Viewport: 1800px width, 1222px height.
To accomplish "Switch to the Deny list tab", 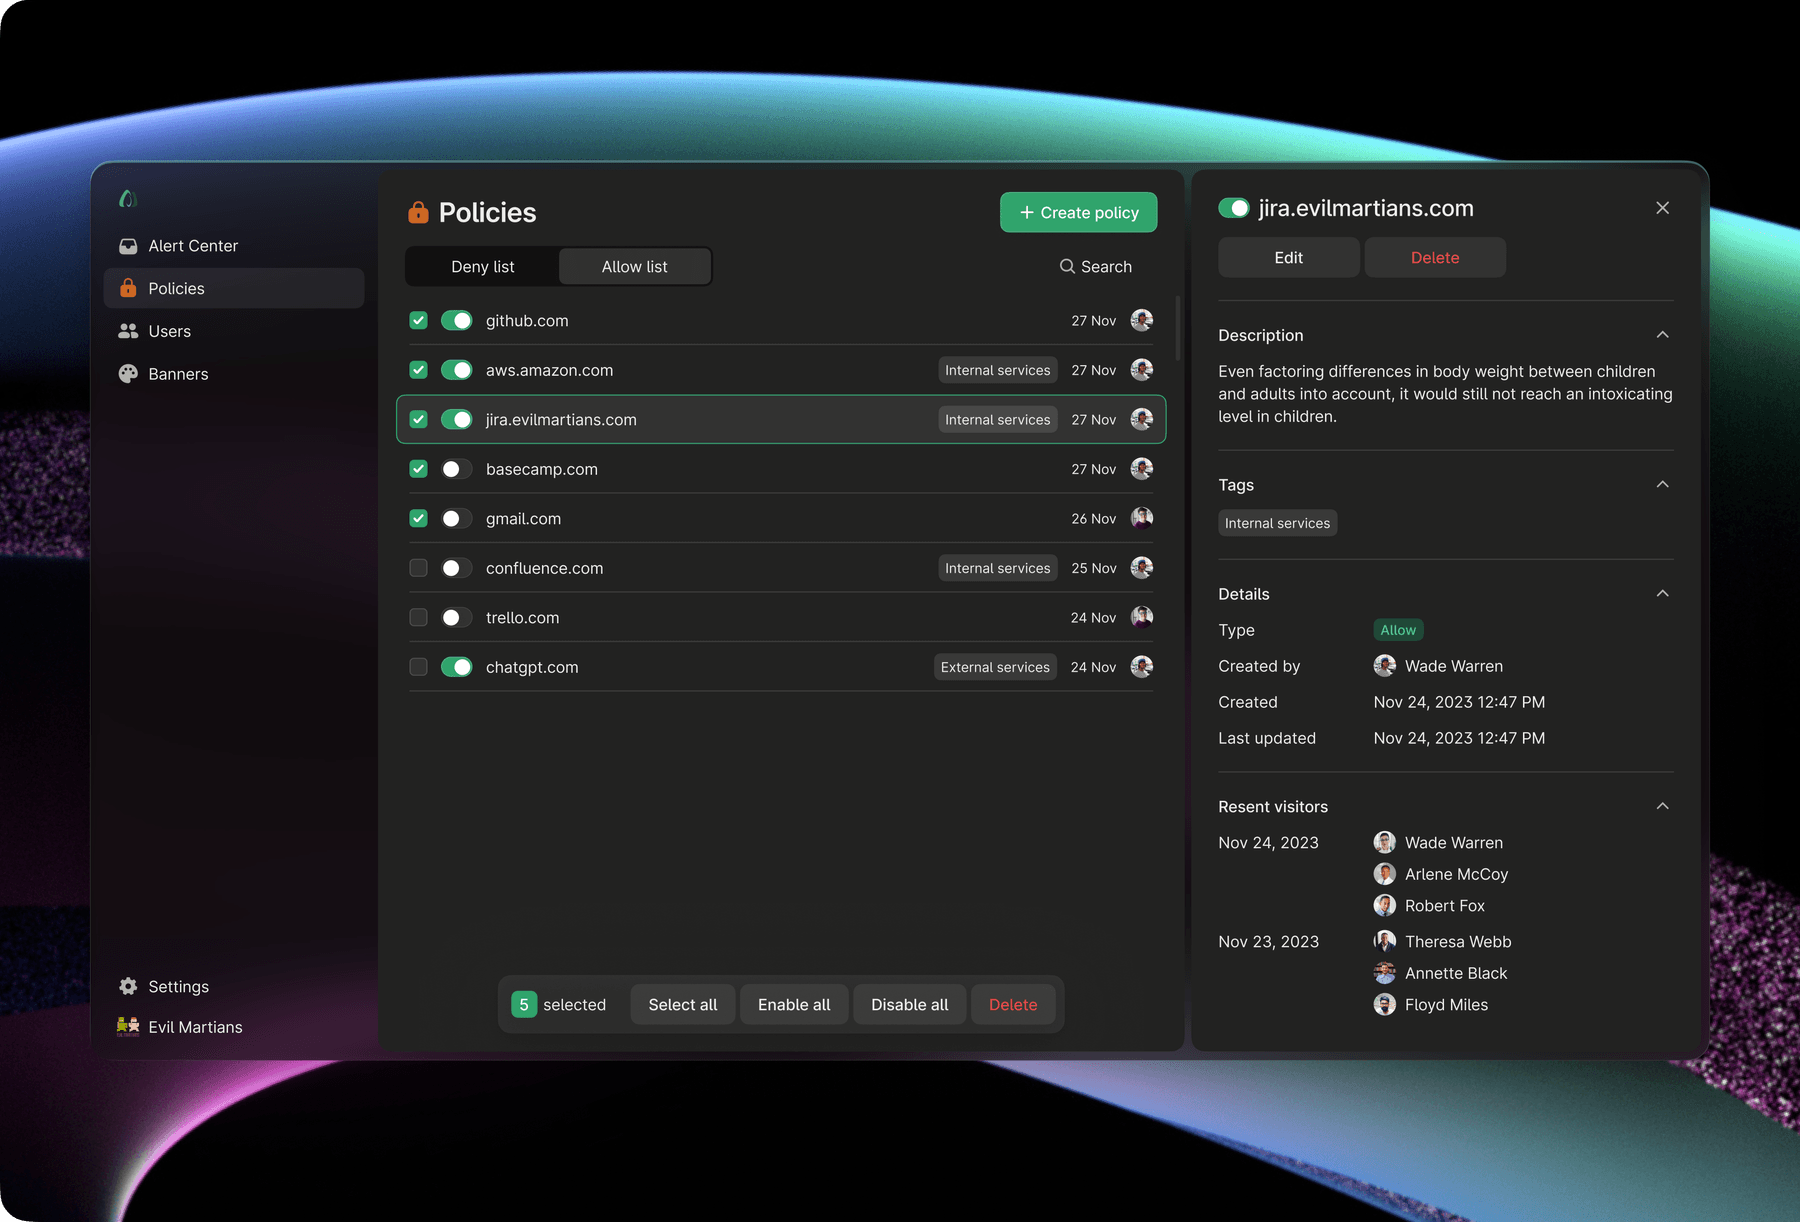I will (482, 266).
